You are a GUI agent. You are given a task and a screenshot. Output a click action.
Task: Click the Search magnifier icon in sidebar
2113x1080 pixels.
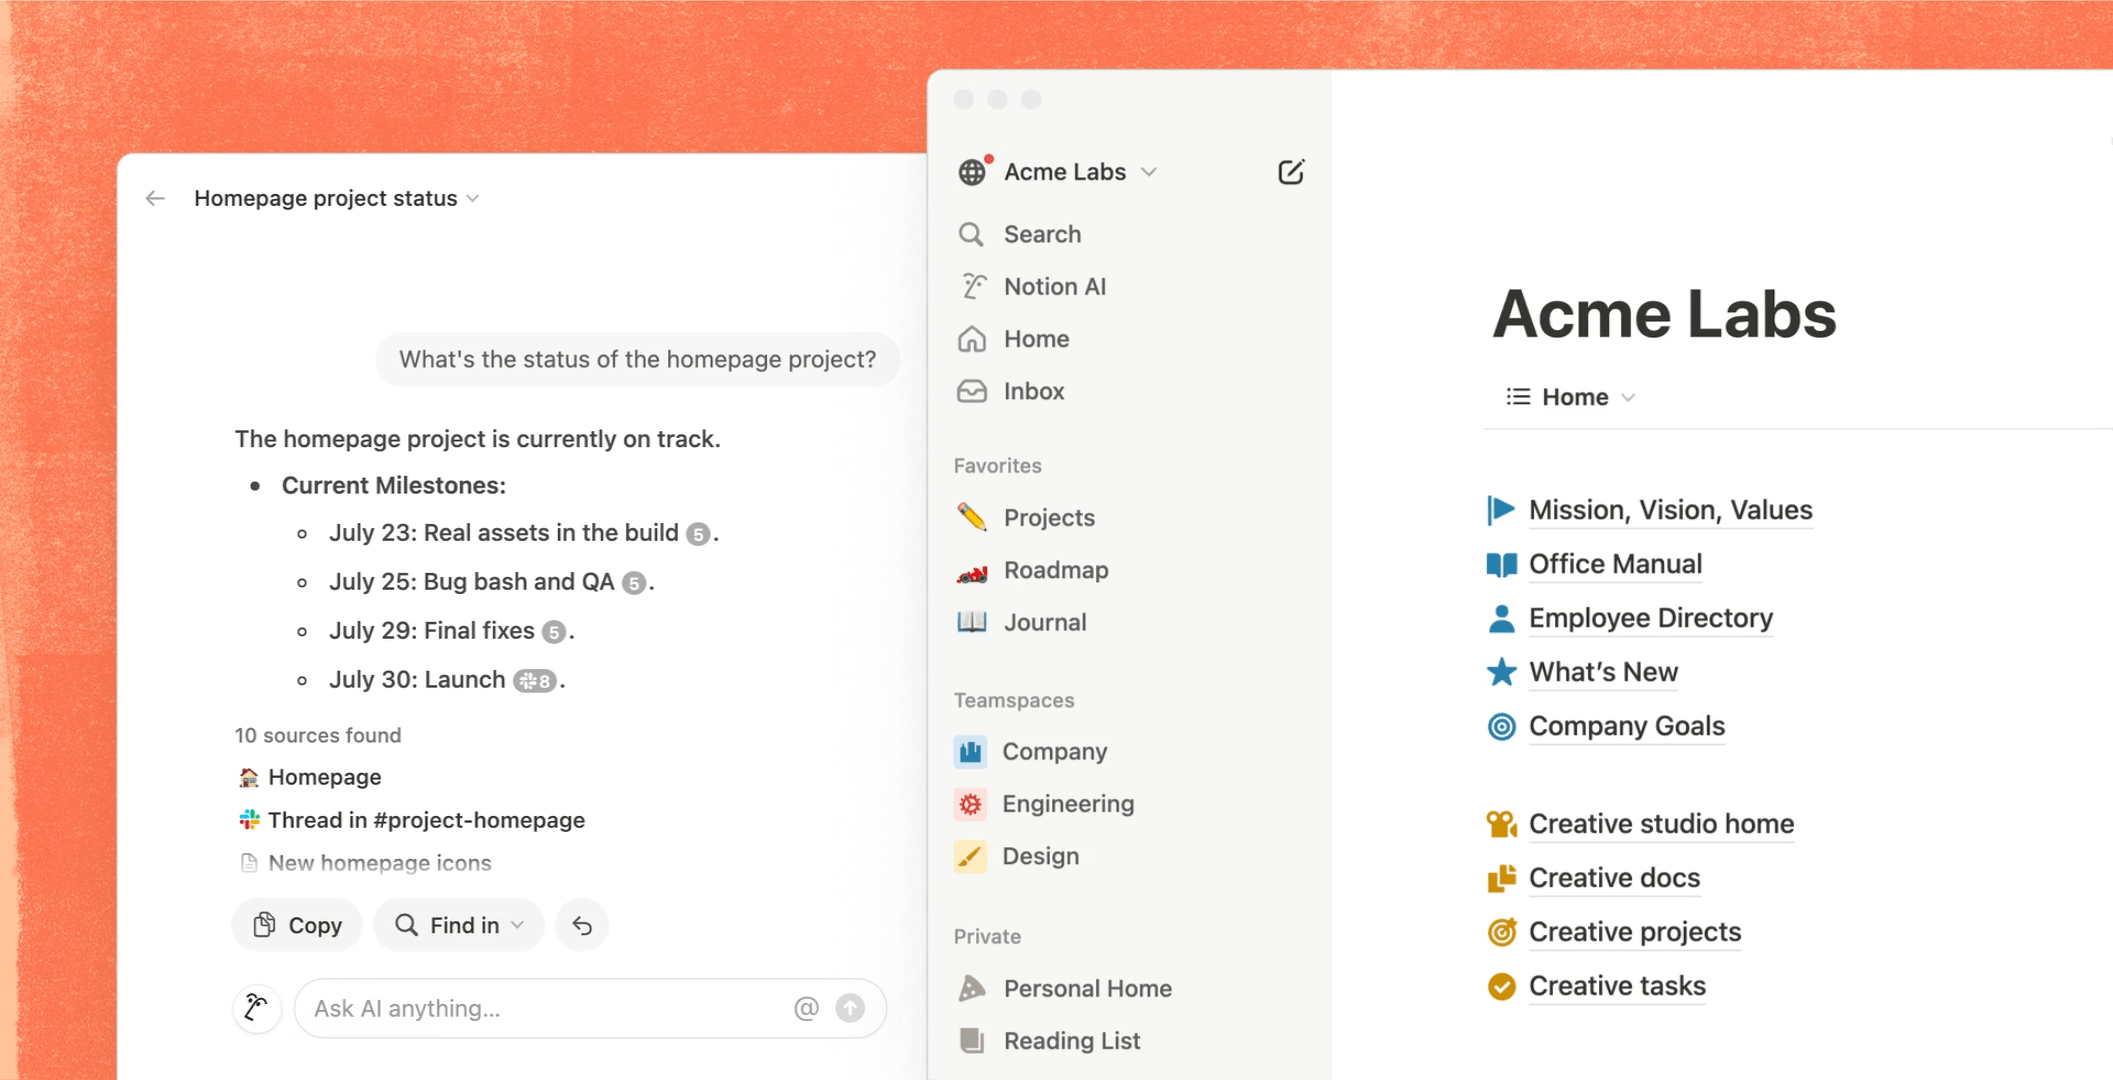point(971,234)
